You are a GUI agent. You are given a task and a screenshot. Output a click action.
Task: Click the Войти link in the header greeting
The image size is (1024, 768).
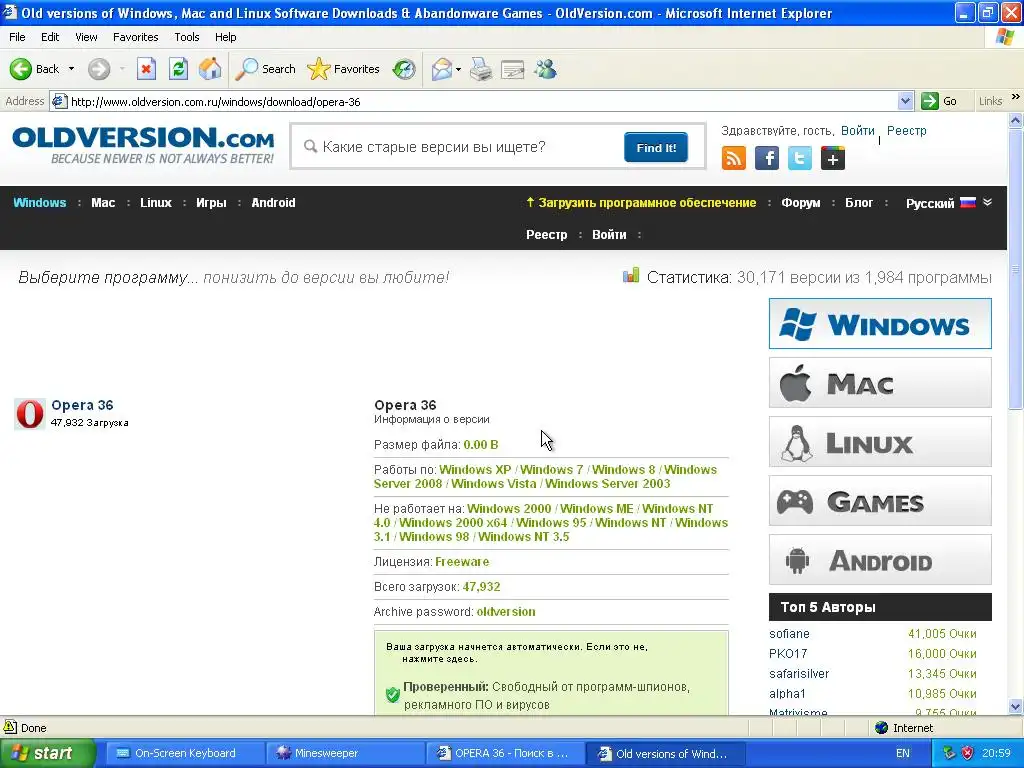[857, 131]
